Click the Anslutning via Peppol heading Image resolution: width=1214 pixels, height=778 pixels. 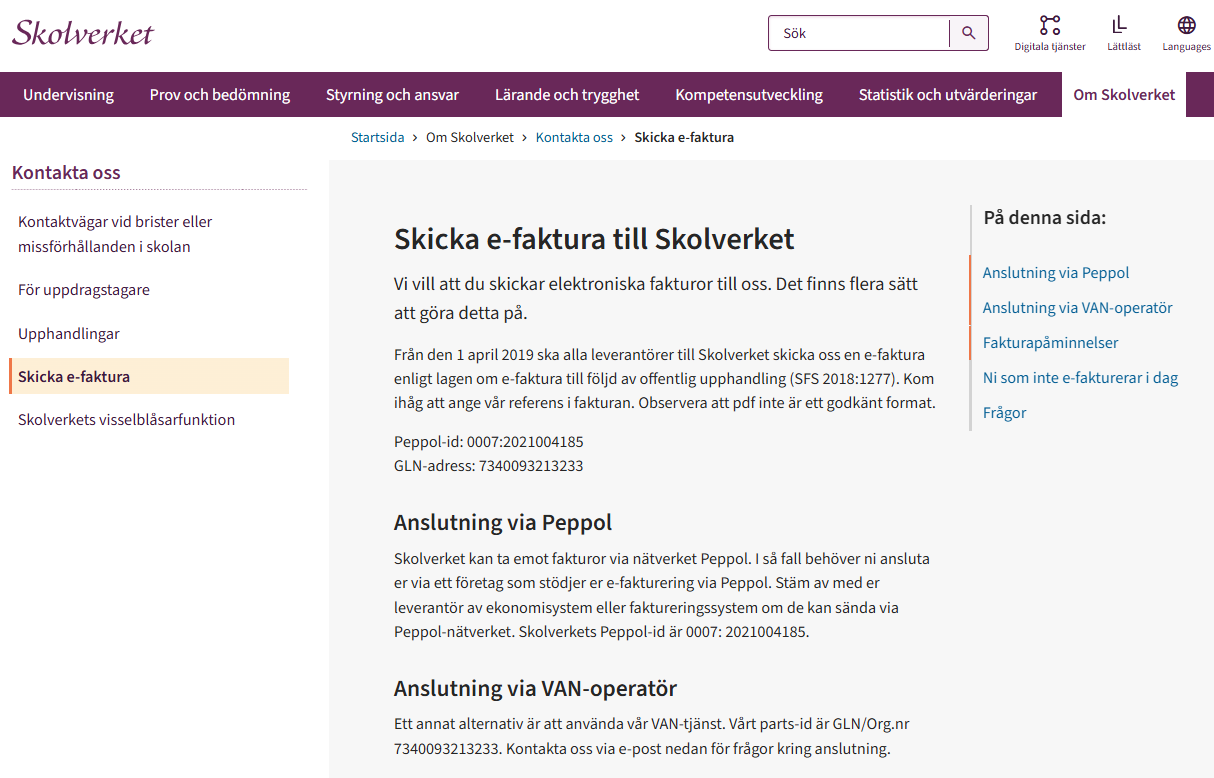(503, 522)
